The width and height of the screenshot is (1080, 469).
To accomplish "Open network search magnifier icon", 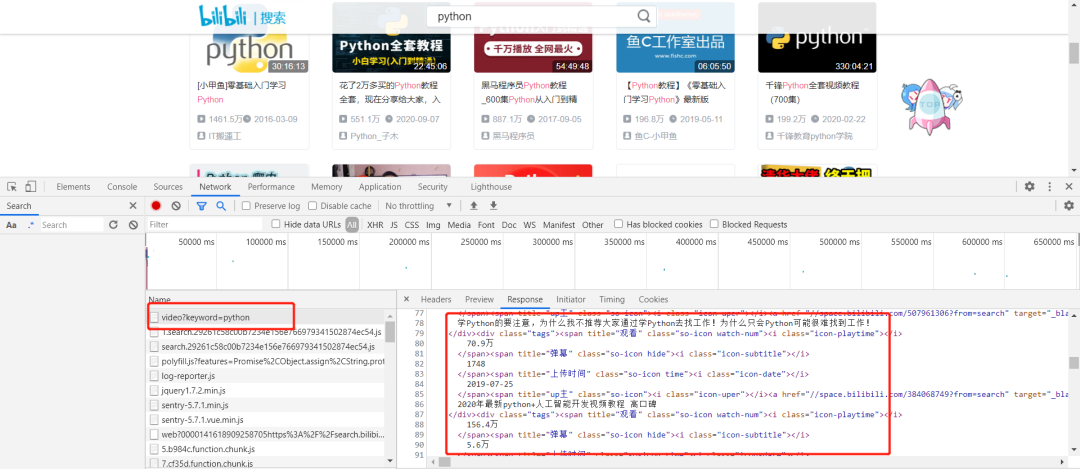I will pyautogui.click(x=221, y=206).
